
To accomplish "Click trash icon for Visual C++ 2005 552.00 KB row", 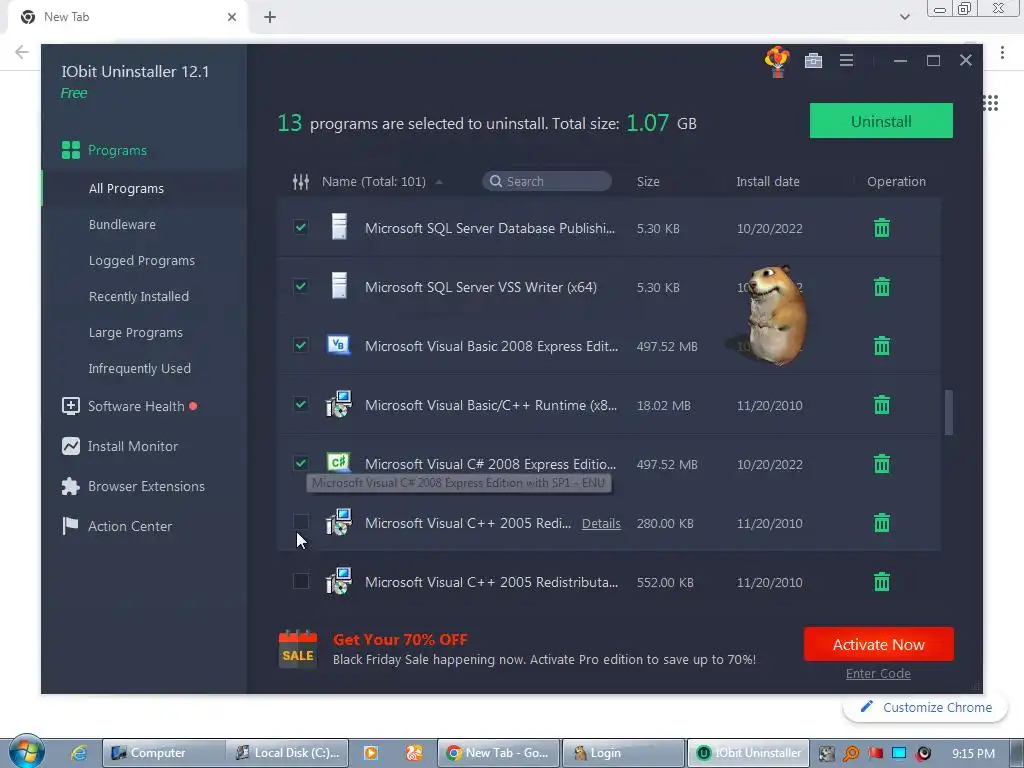I will 882,582.
